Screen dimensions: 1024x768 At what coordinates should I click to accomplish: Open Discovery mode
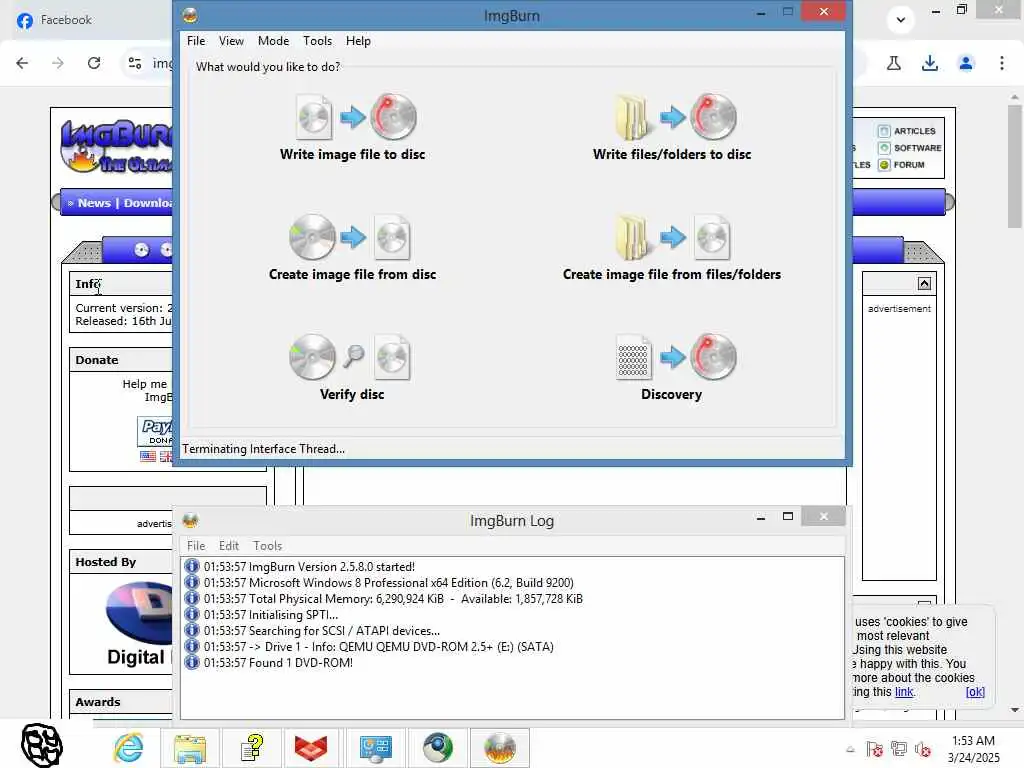672,368
